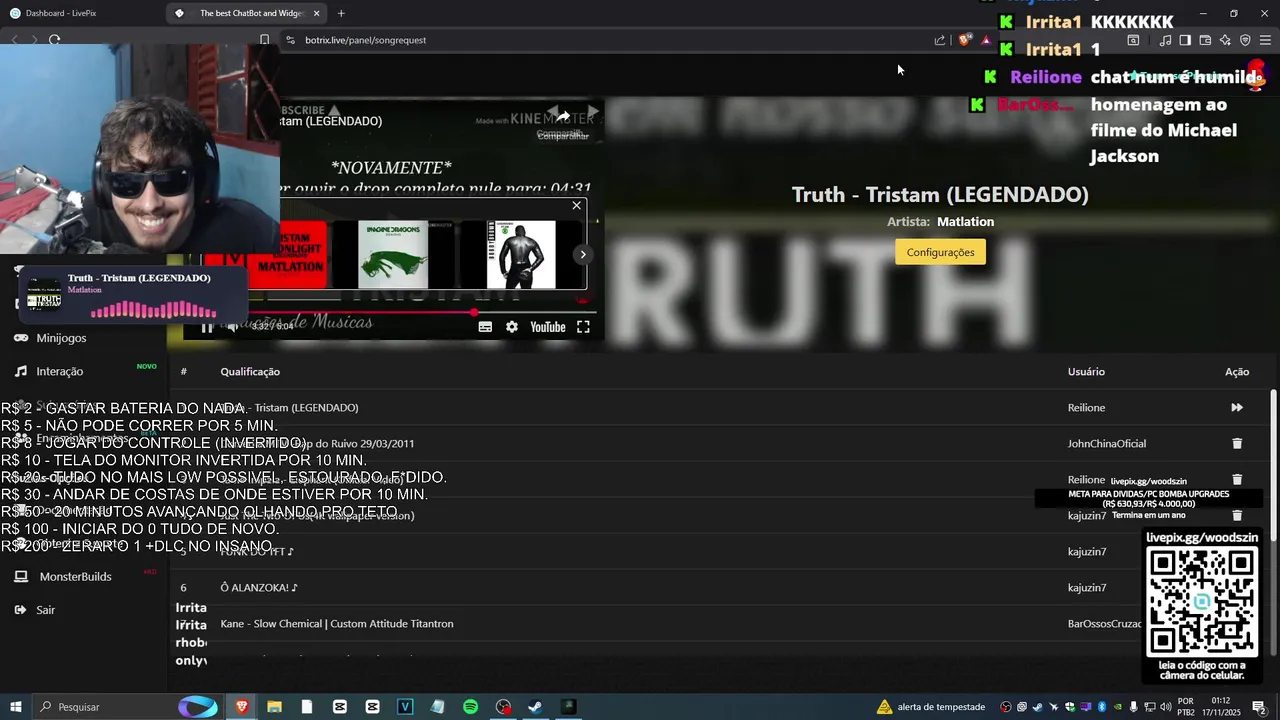Open the Brave music playlist icon

1165,40
